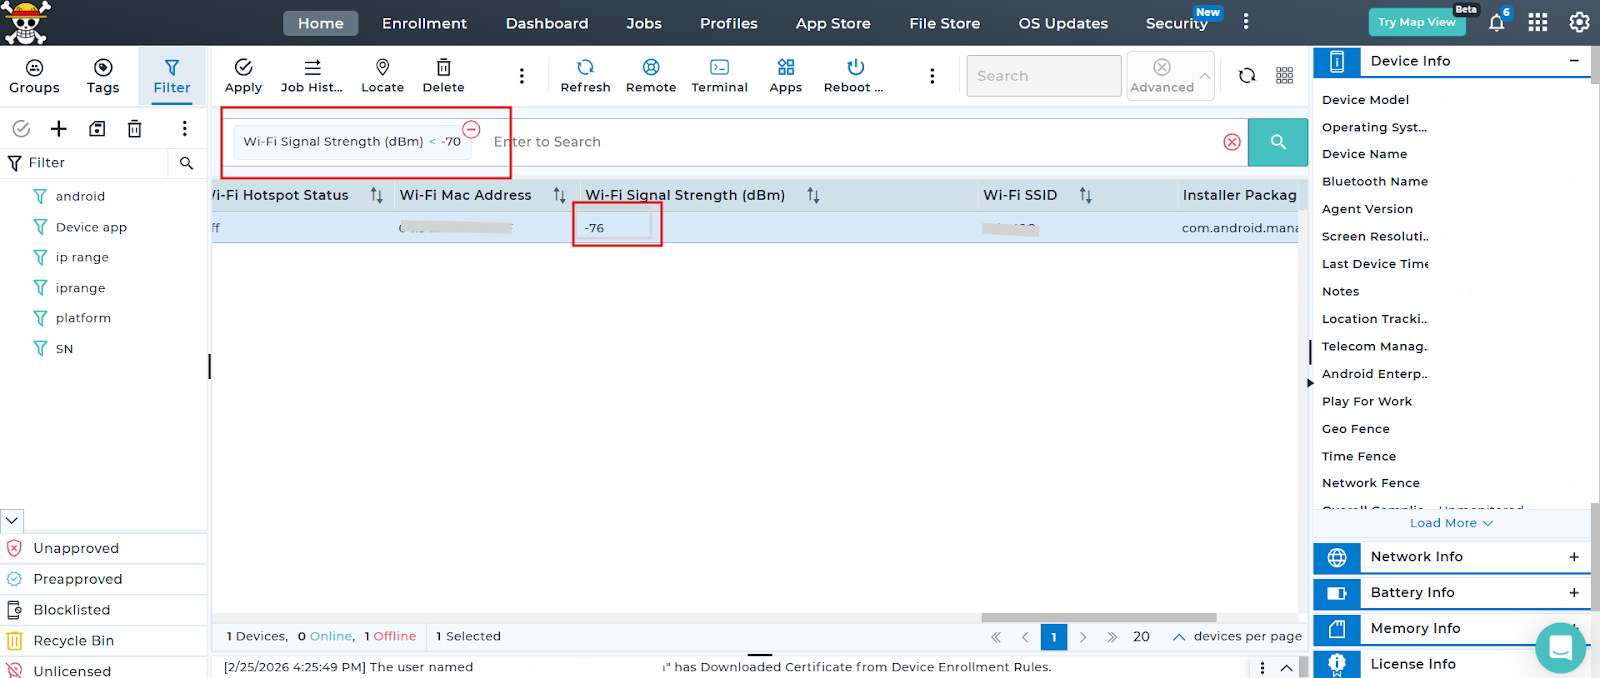
Task: Click the Locate device icon
Action: pyautogui.click(x=382, y=67)
